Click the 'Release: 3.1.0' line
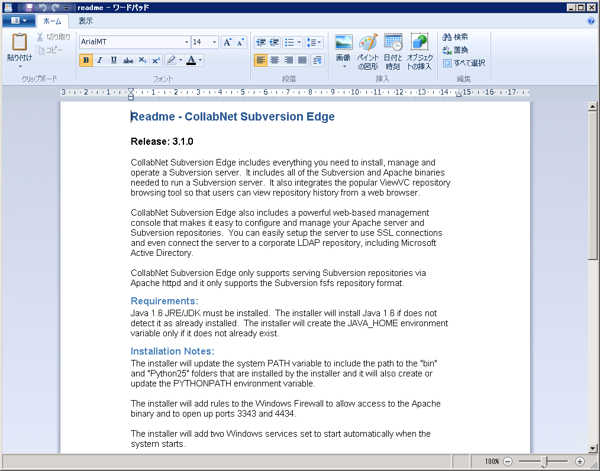Screen dimensions: 600x471 coord(162,142)
